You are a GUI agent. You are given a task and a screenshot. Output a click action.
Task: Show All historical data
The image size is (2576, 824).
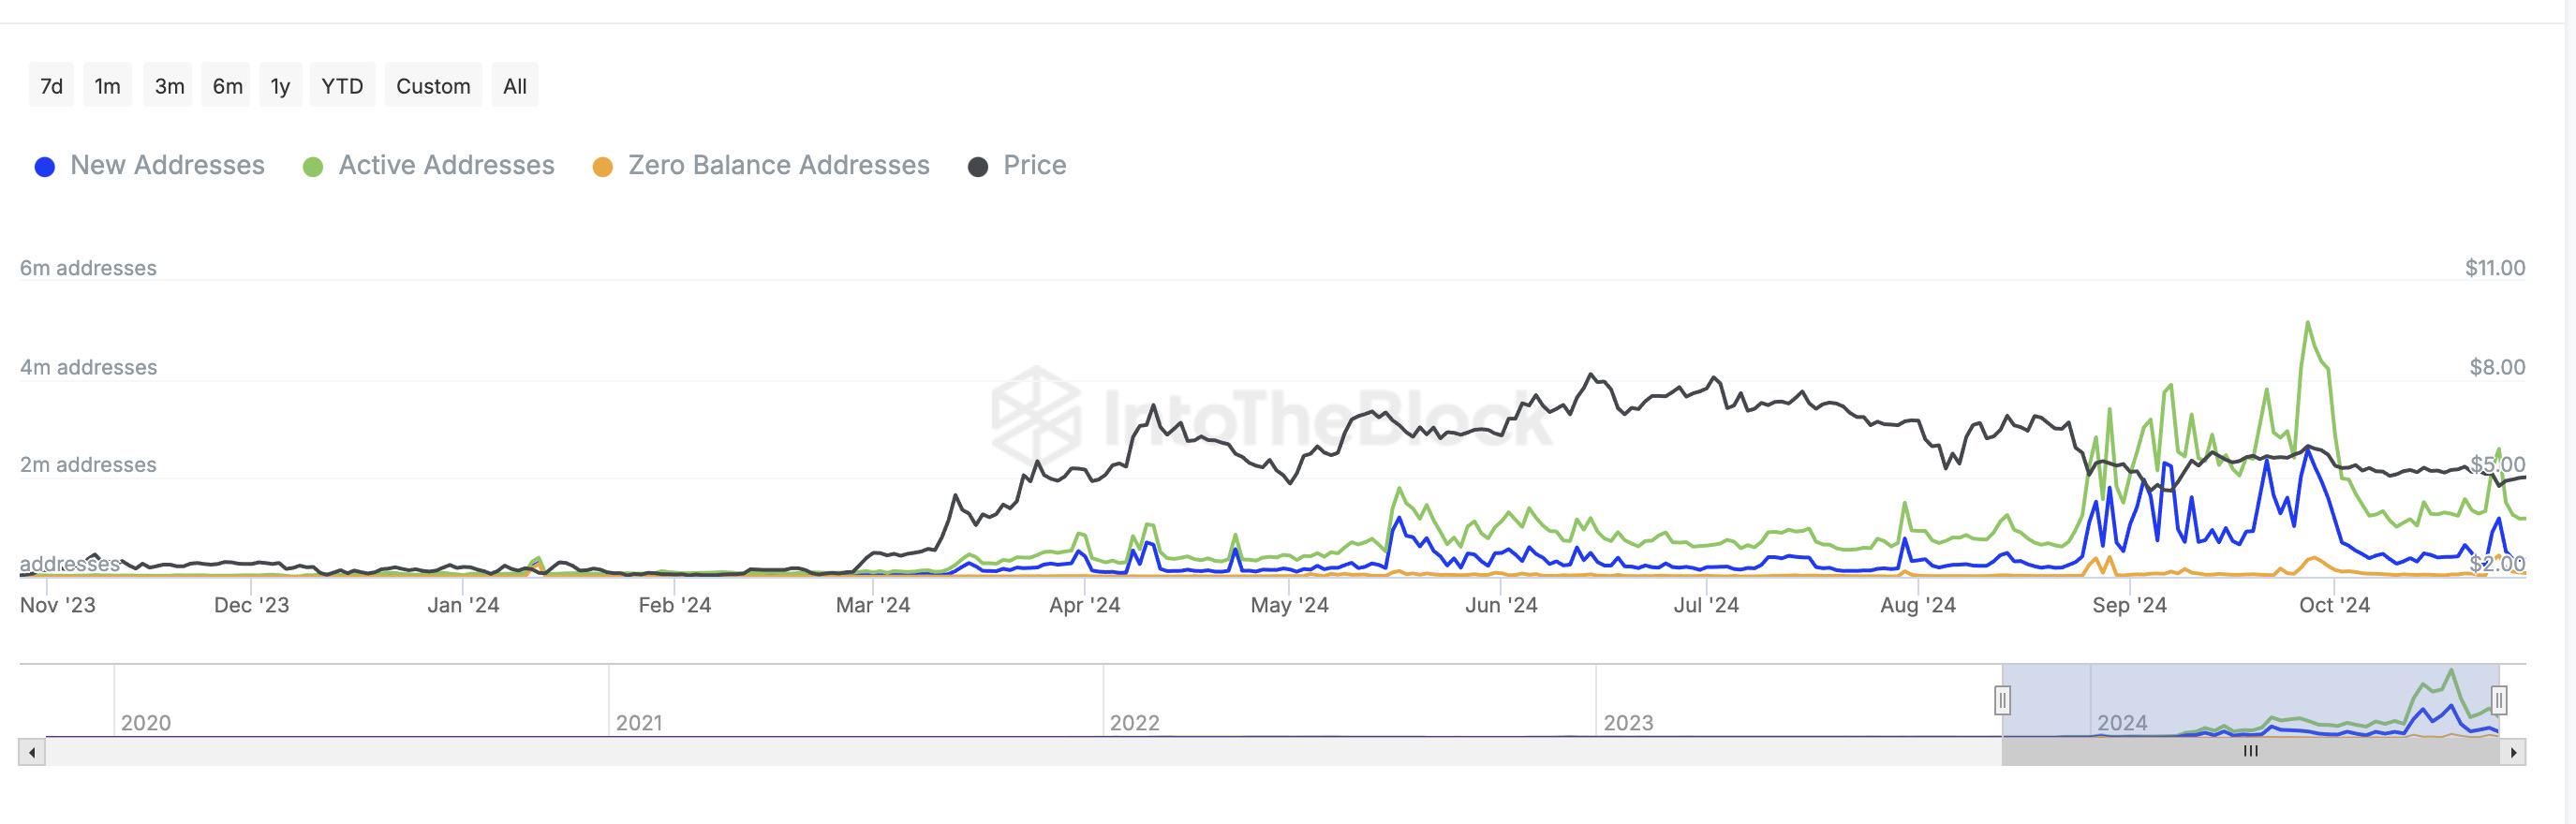514,86
